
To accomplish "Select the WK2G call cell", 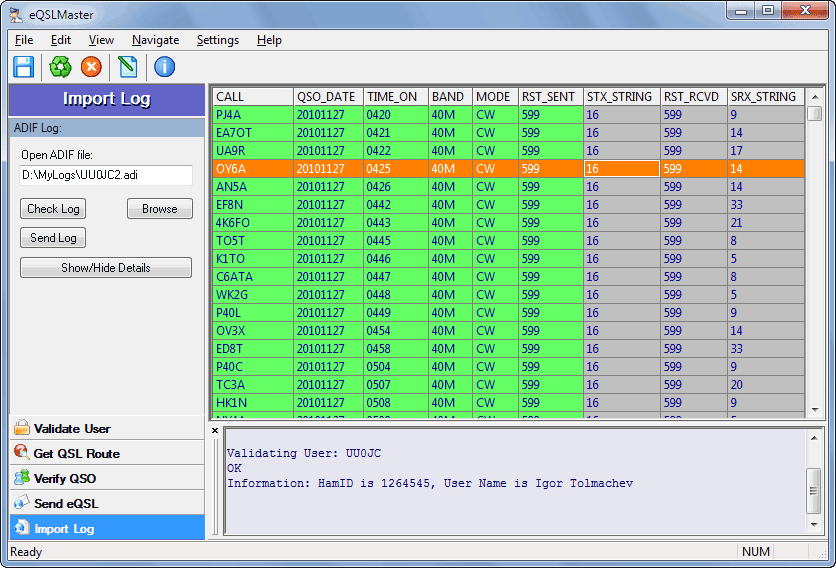I will [253, 295].
